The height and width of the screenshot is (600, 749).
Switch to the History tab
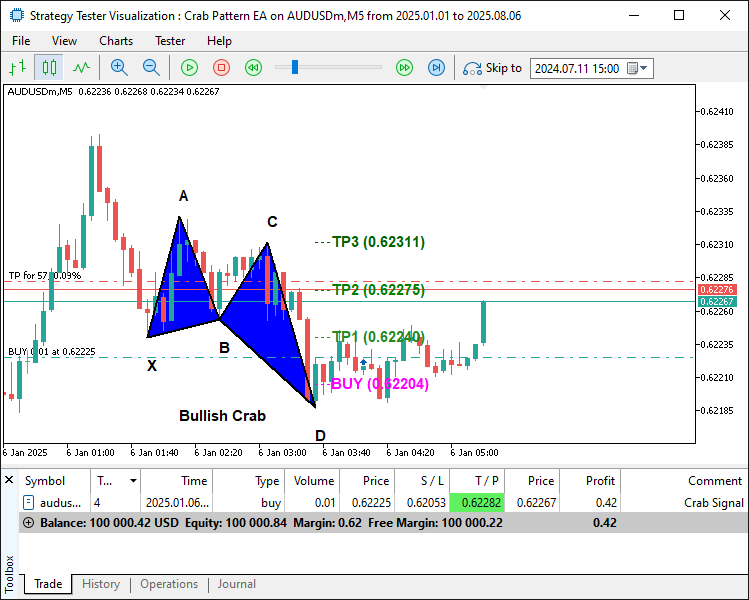101,584
